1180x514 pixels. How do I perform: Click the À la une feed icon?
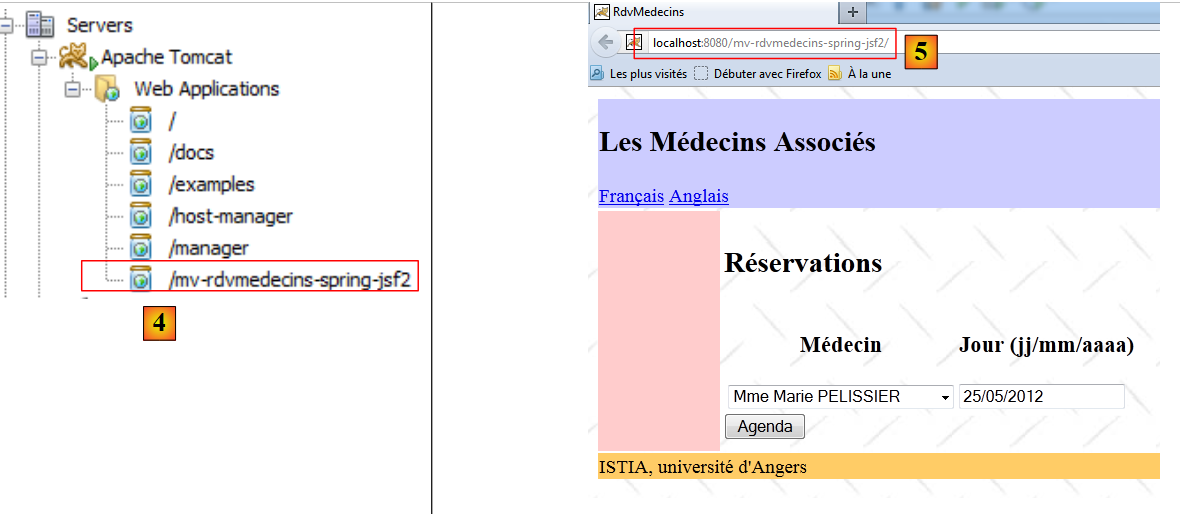pyautogui.click(x=835, y=73)
